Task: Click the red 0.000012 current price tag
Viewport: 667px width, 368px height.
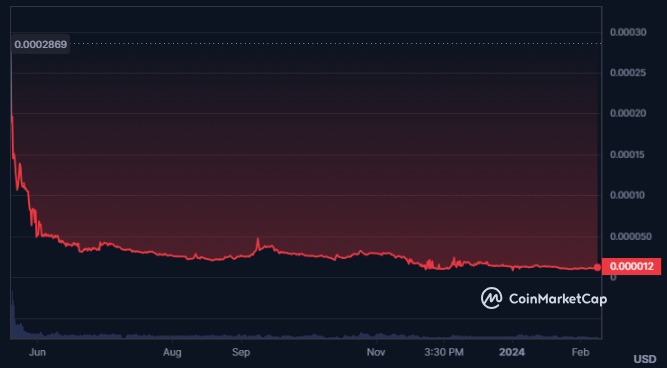Action: pos(631,267)
